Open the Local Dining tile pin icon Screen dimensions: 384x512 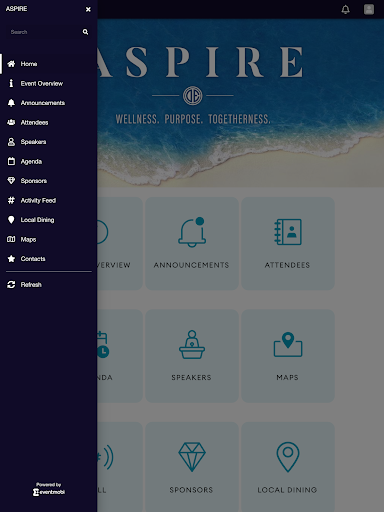pos(288,457)
